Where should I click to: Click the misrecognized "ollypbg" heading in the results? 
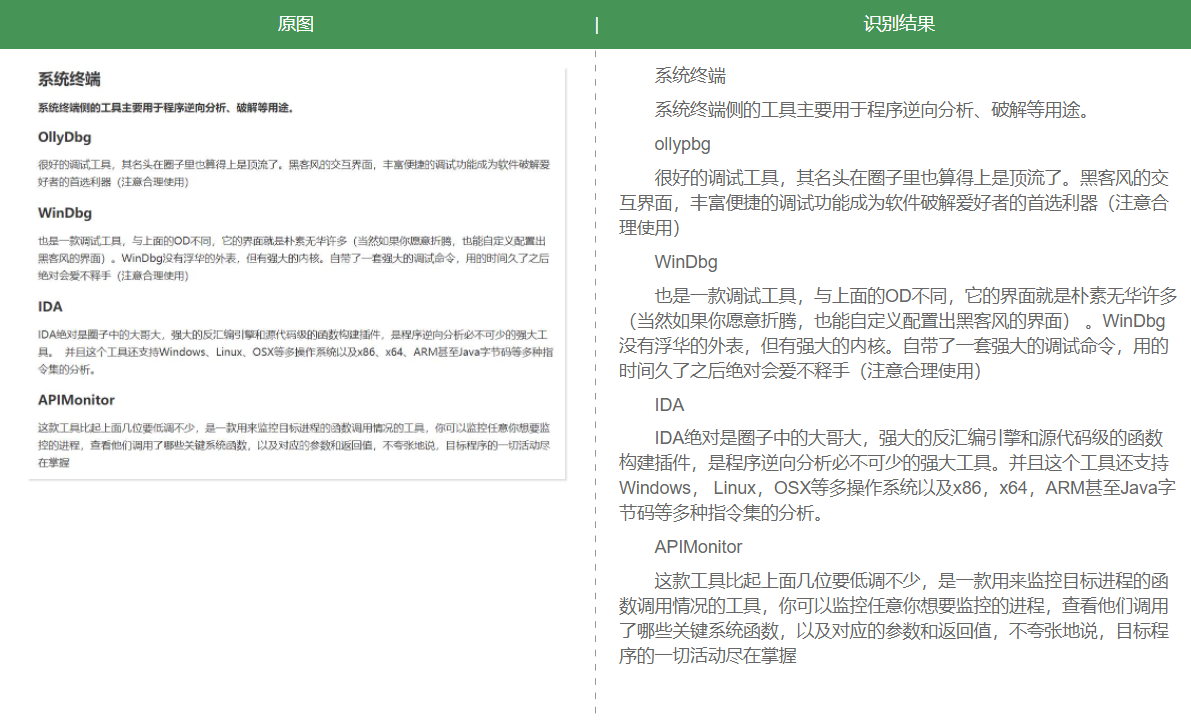682,144
